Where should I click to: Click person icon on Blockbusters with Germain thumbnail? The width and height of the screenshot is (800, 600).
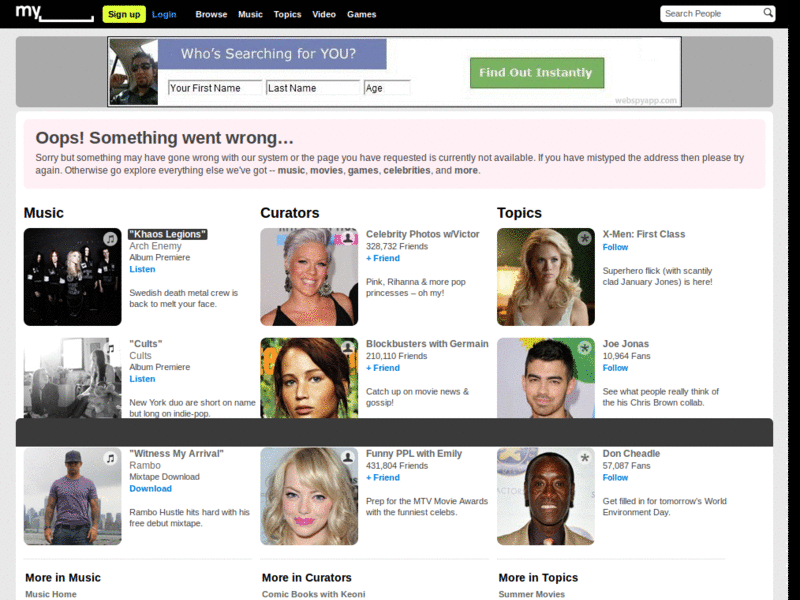pyautogui.click(x=347, y=348)
